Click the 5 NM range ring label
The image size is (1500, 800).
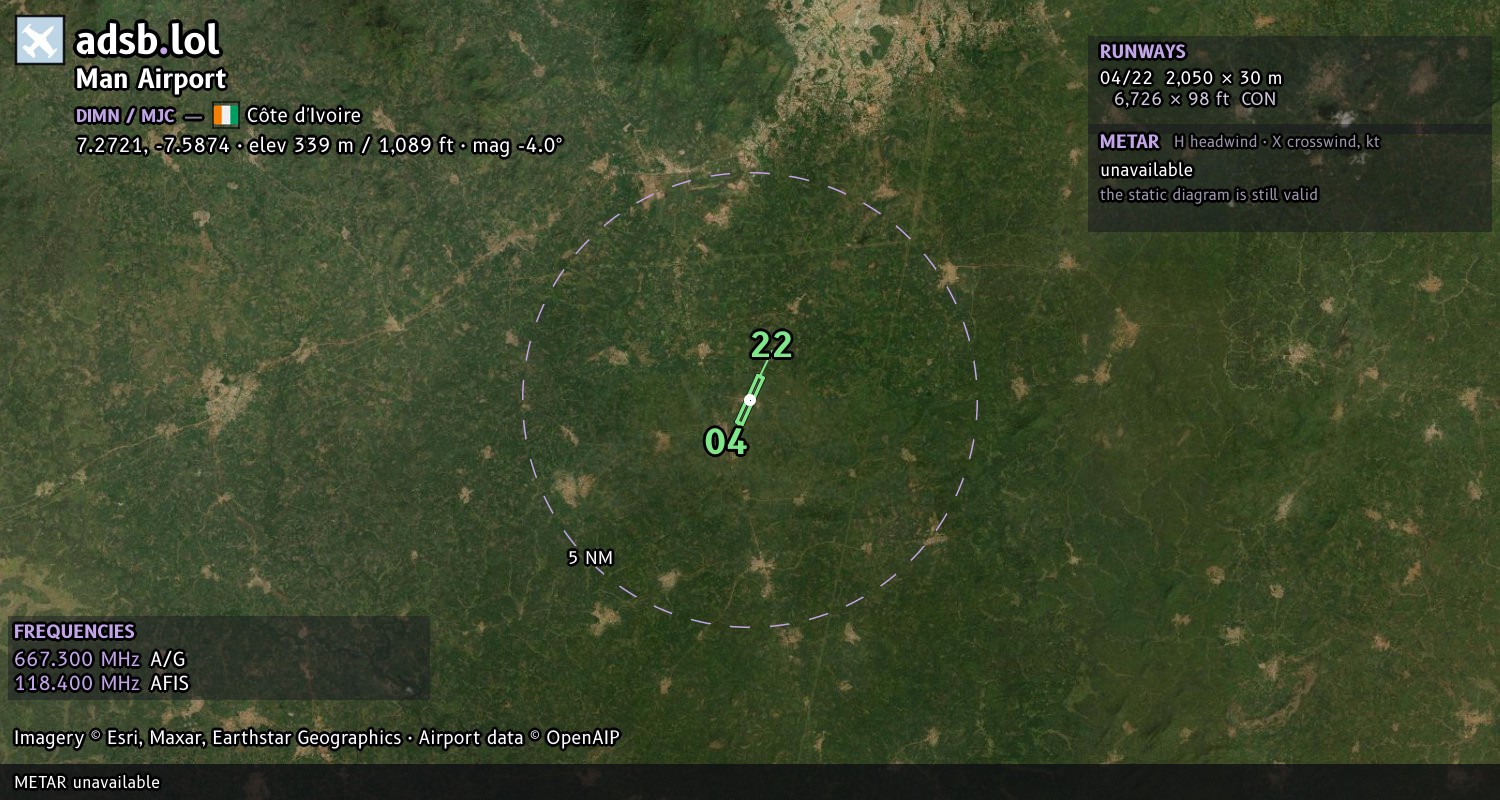tap(590, 558)
